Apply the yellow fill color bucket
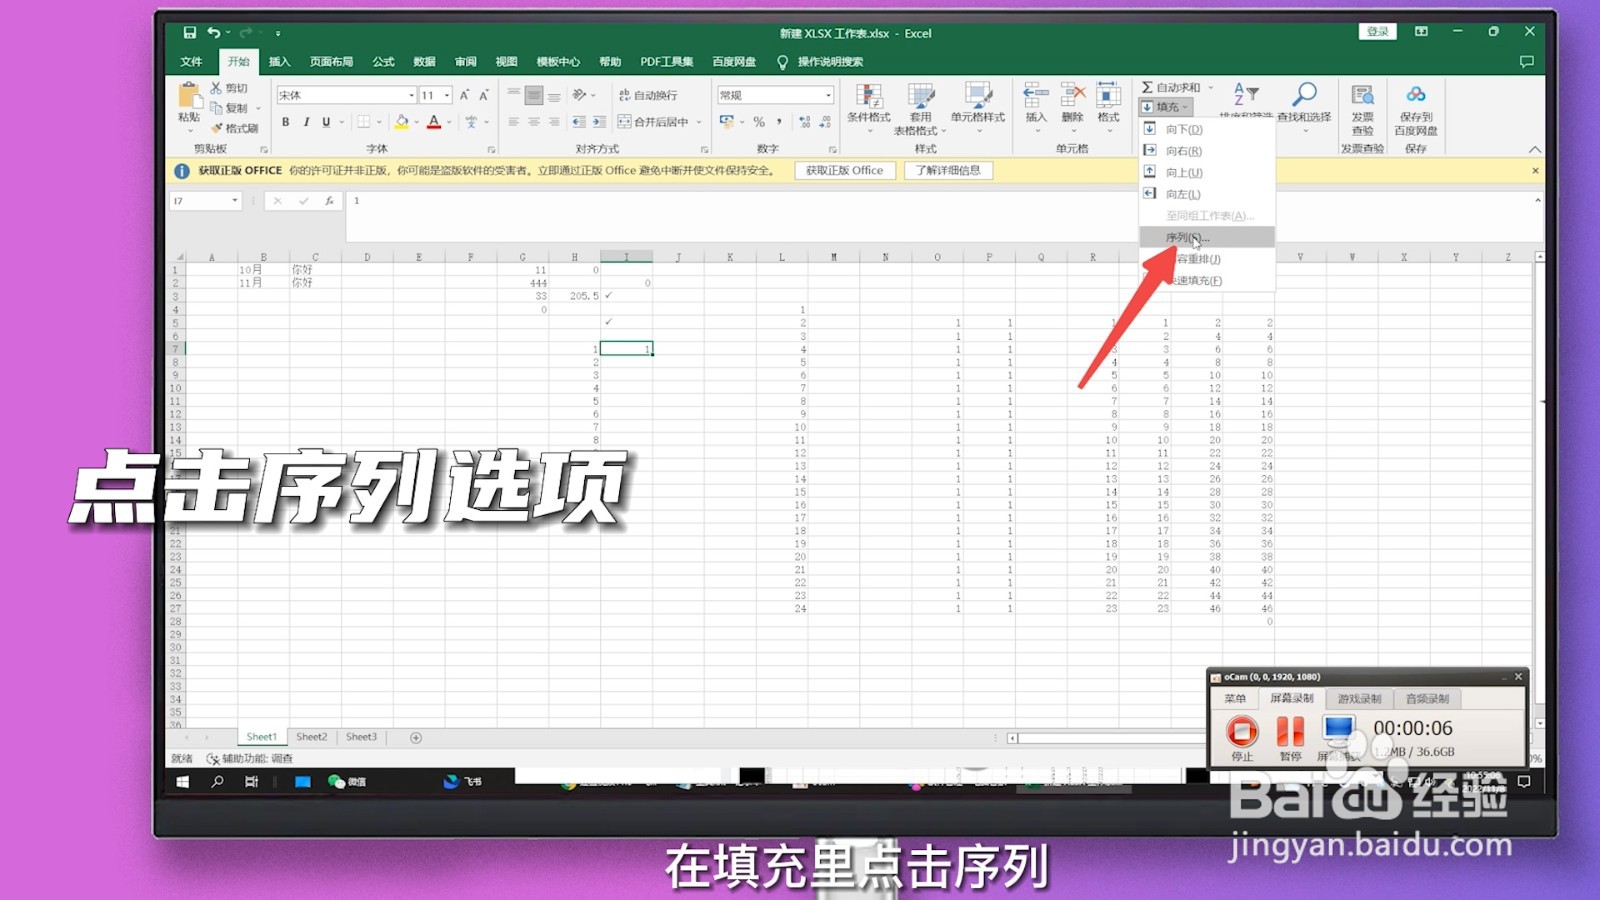The image size is (1600, 900). pyautogui.click(x=402, y=122)
